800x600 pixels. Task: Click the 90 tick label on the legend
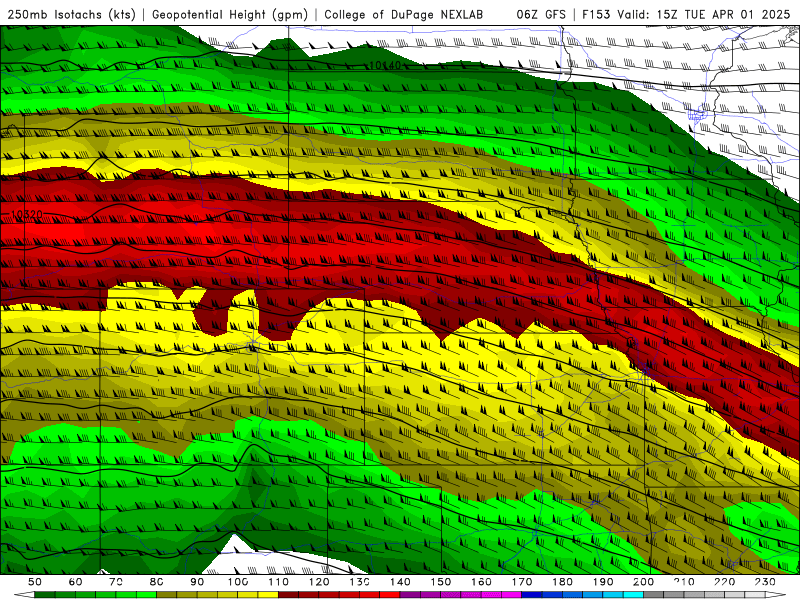coord(197,582)
